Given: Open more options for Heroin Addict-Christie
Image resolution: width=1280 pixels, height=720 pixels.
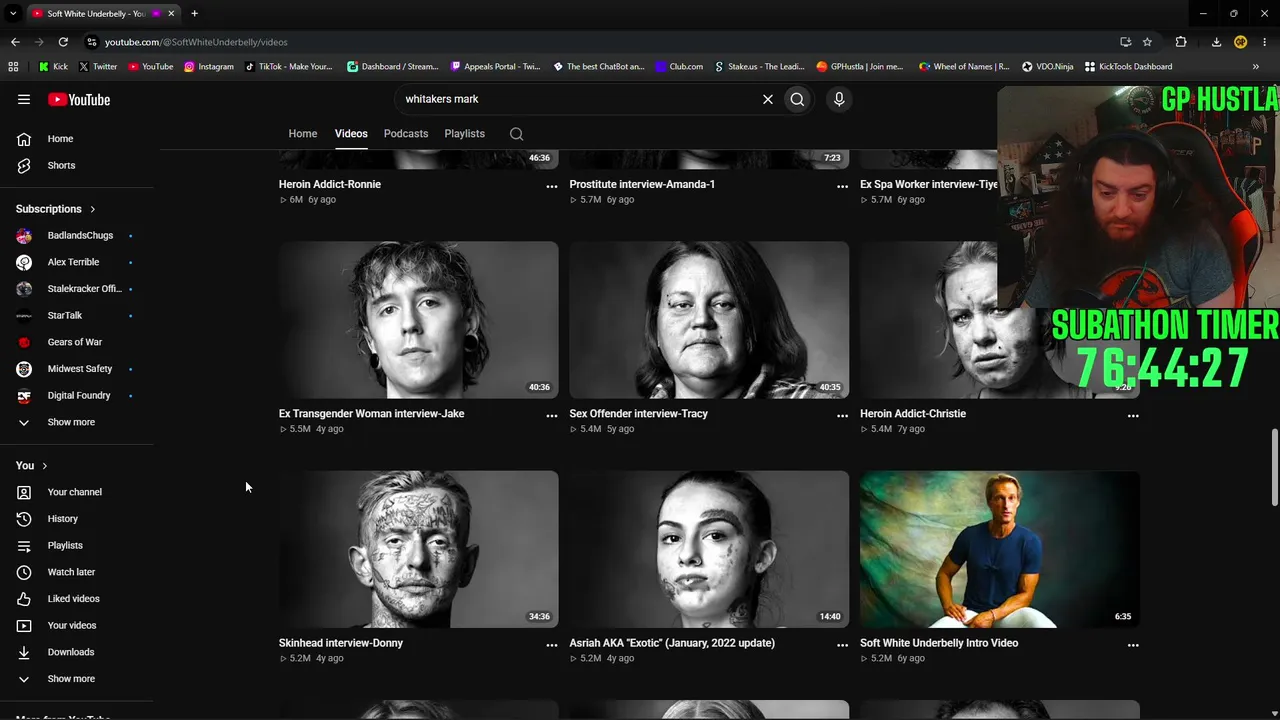Looking at the screenshot, I should [x=1133, y=415].
